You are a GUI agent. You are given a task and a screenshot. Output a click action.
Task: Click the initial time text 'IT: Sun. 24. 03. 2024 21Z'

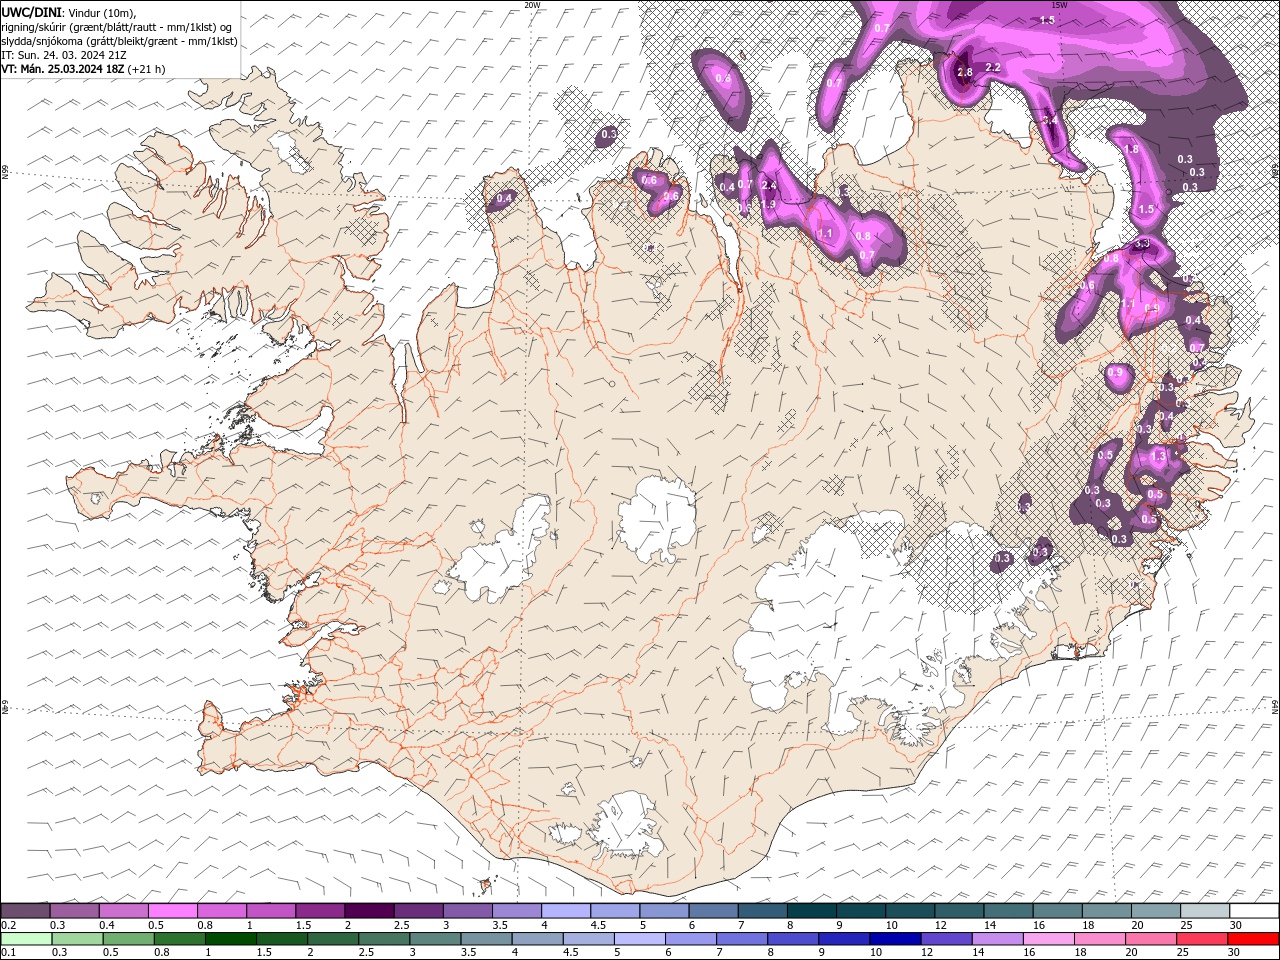coord(62,55)
